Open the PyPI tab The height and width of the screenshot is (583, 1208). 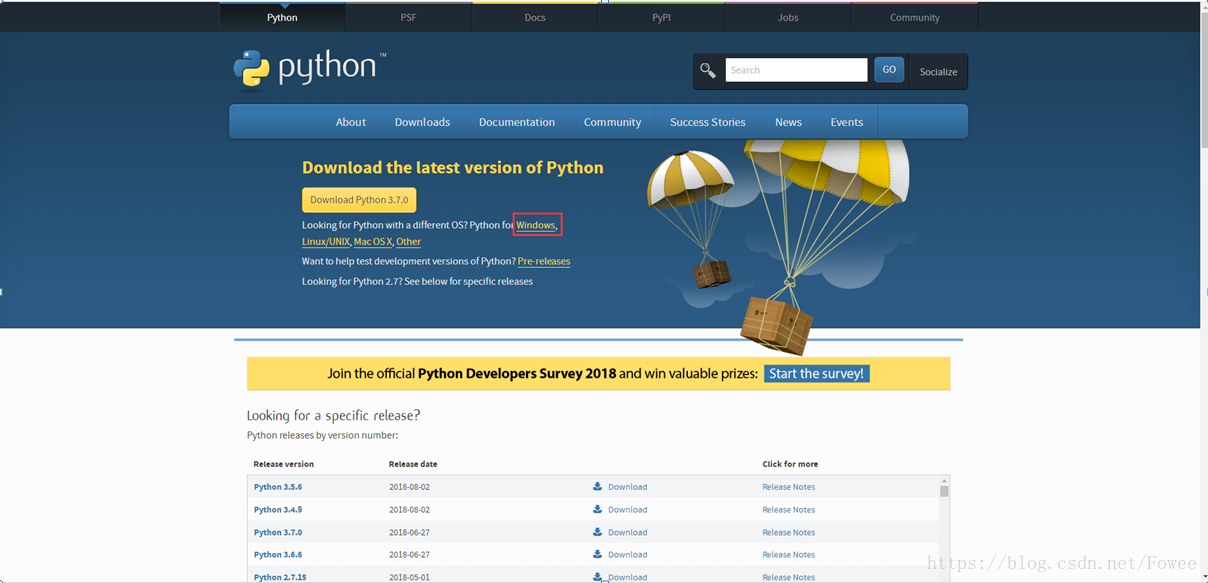click(x=661, y=17)
